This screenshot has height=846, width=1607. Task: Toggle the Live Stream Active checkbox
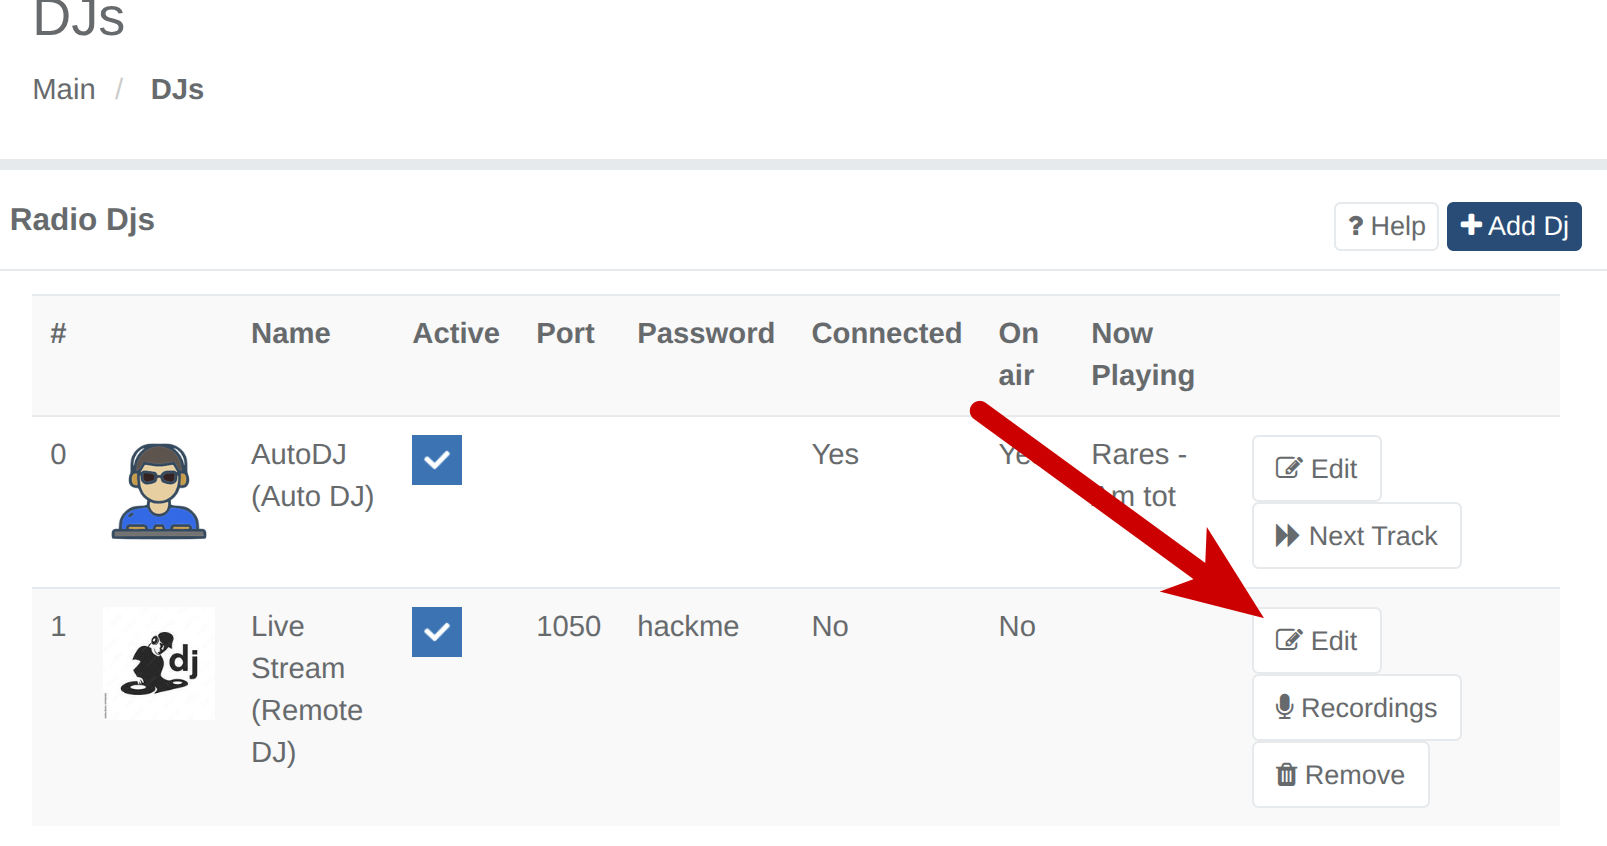pyautogui.click(x=437, y=632)
